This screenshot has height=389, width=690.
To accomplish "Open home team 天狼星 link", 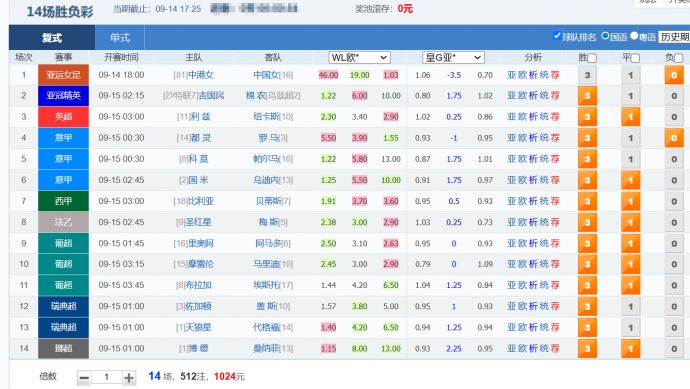I will [199, 327].
